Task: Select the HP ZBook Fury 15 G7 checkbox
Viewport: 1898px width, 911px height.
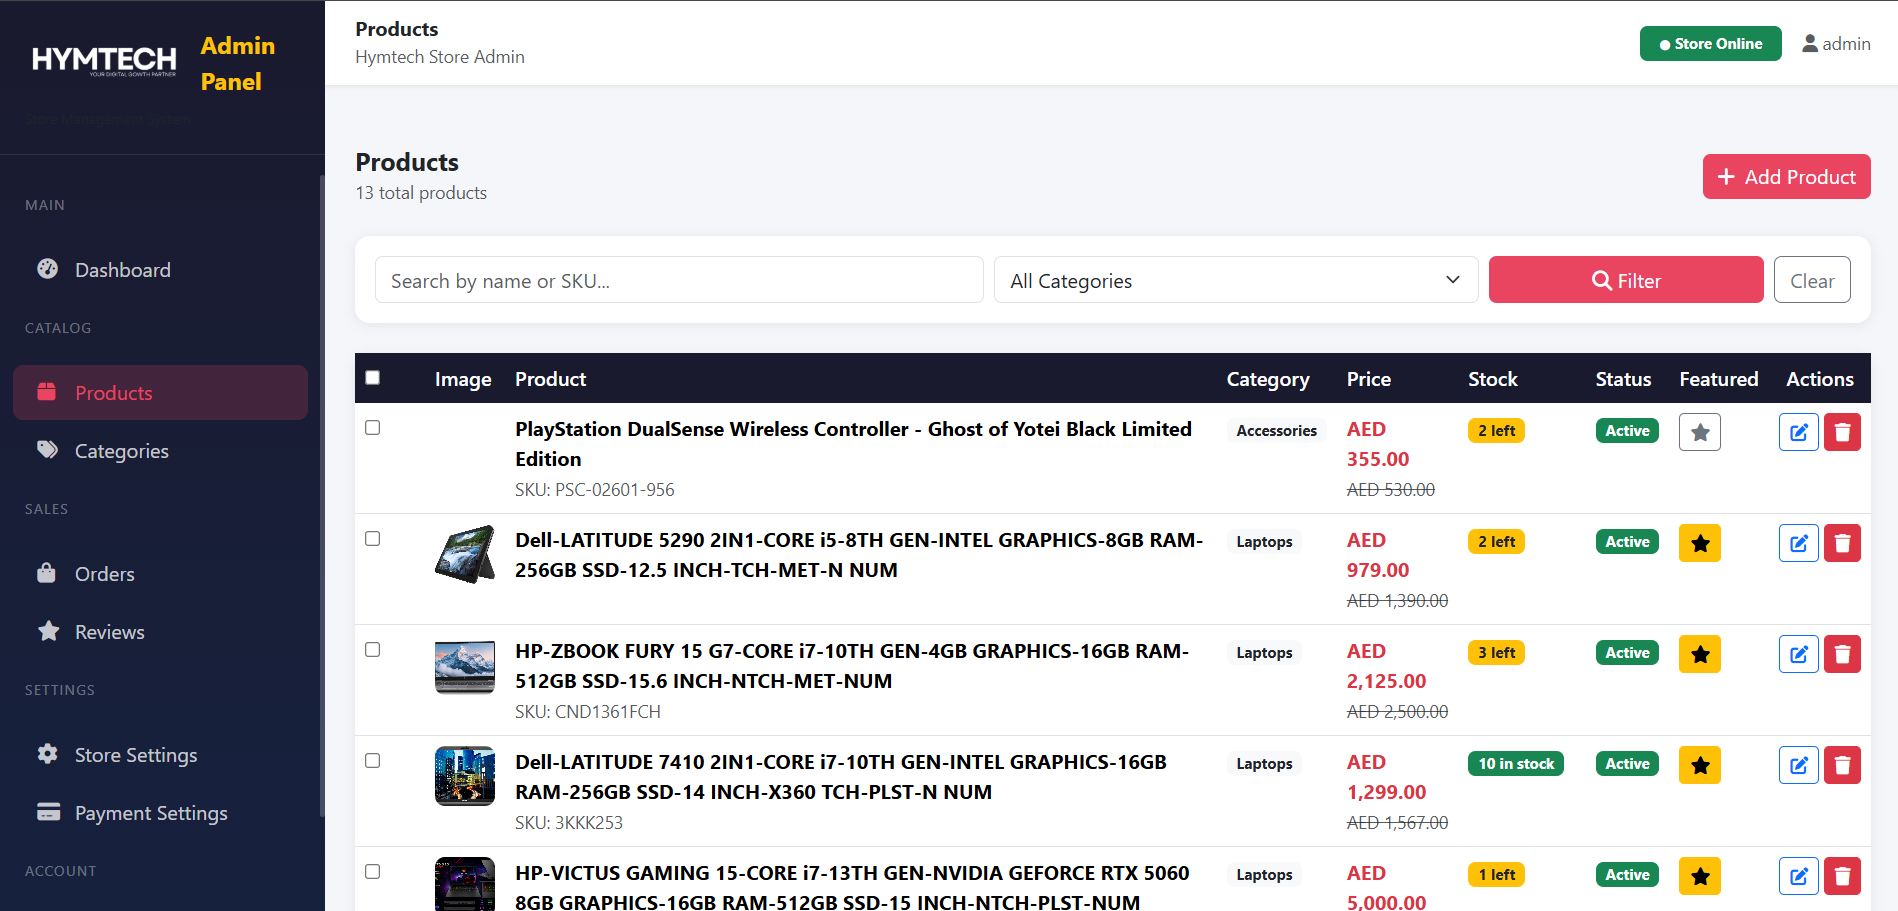Action: [x=373, y=650]
